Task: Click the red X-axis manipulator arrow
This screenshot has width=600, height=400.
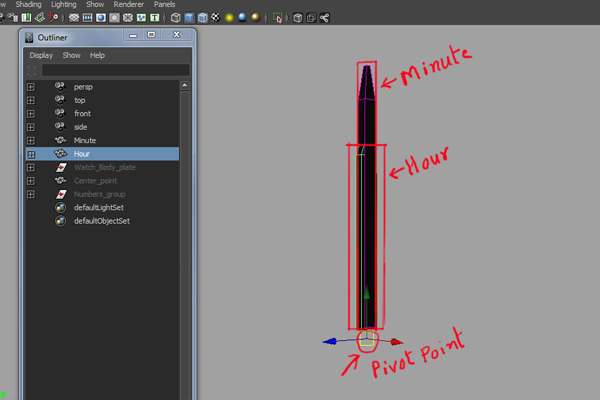Action: (397, 341)
